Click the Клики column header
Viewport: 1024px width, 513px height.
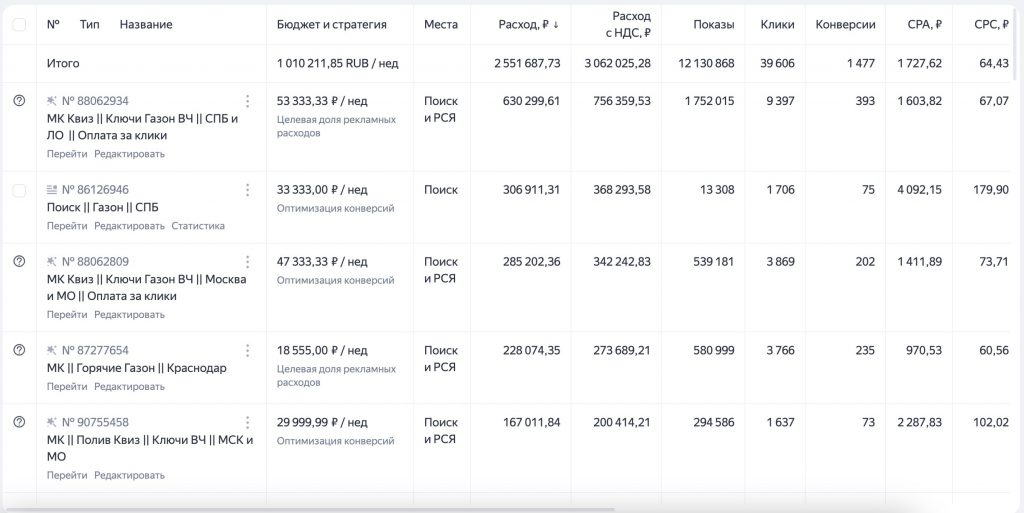point(777,24)
